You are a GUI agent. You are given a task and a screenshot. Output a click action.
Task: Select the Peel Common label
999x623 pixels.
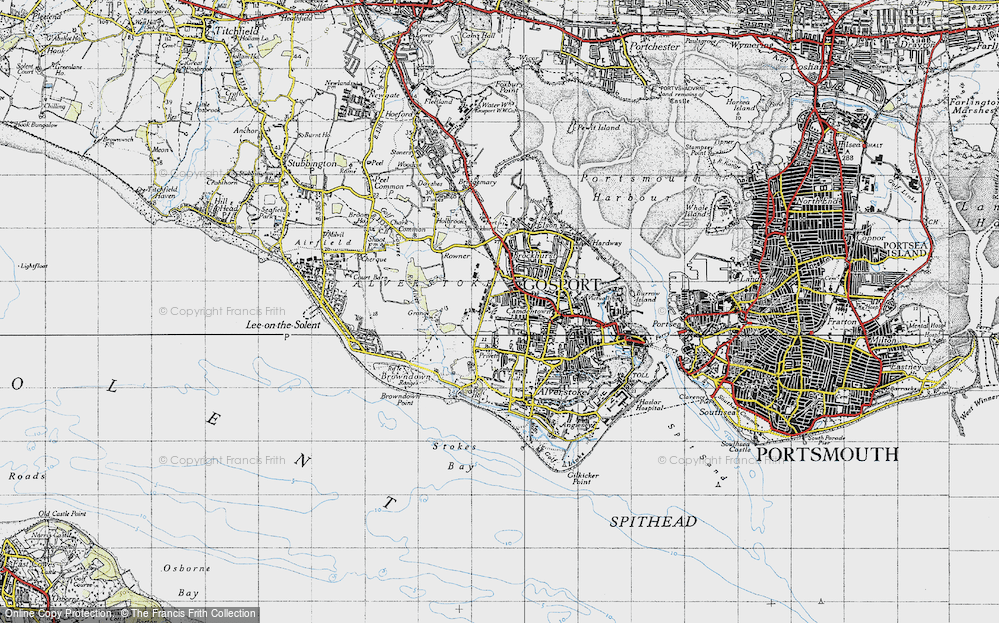coord(389,183)
